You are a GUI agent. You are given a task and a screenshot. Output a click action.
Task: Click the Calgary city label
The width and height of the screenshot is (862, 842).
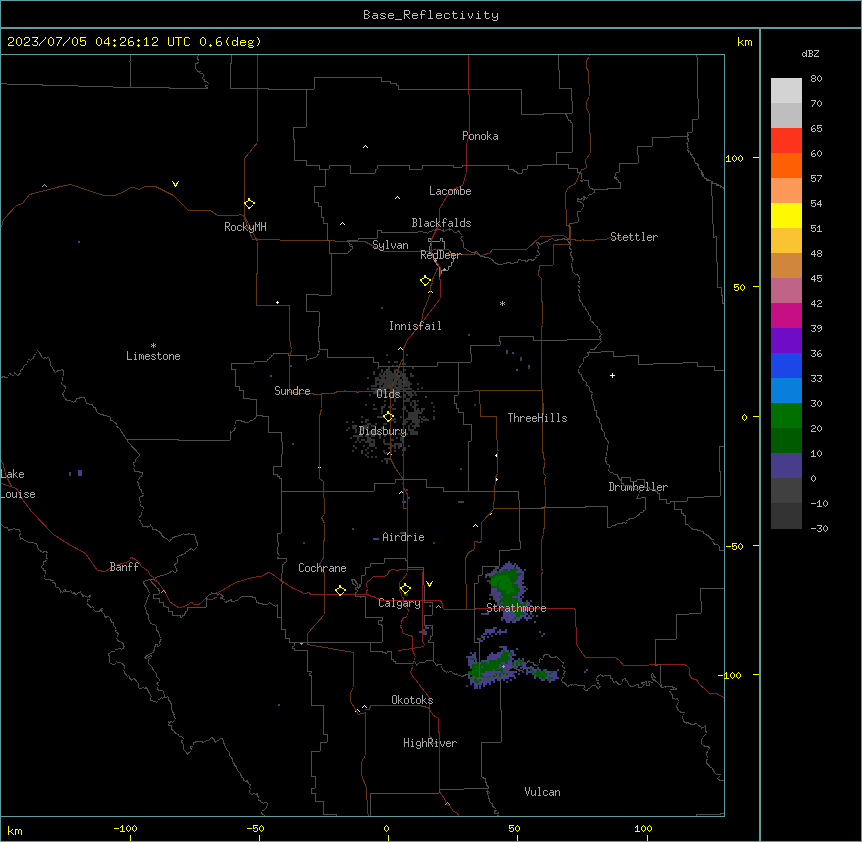click(399, 603)
